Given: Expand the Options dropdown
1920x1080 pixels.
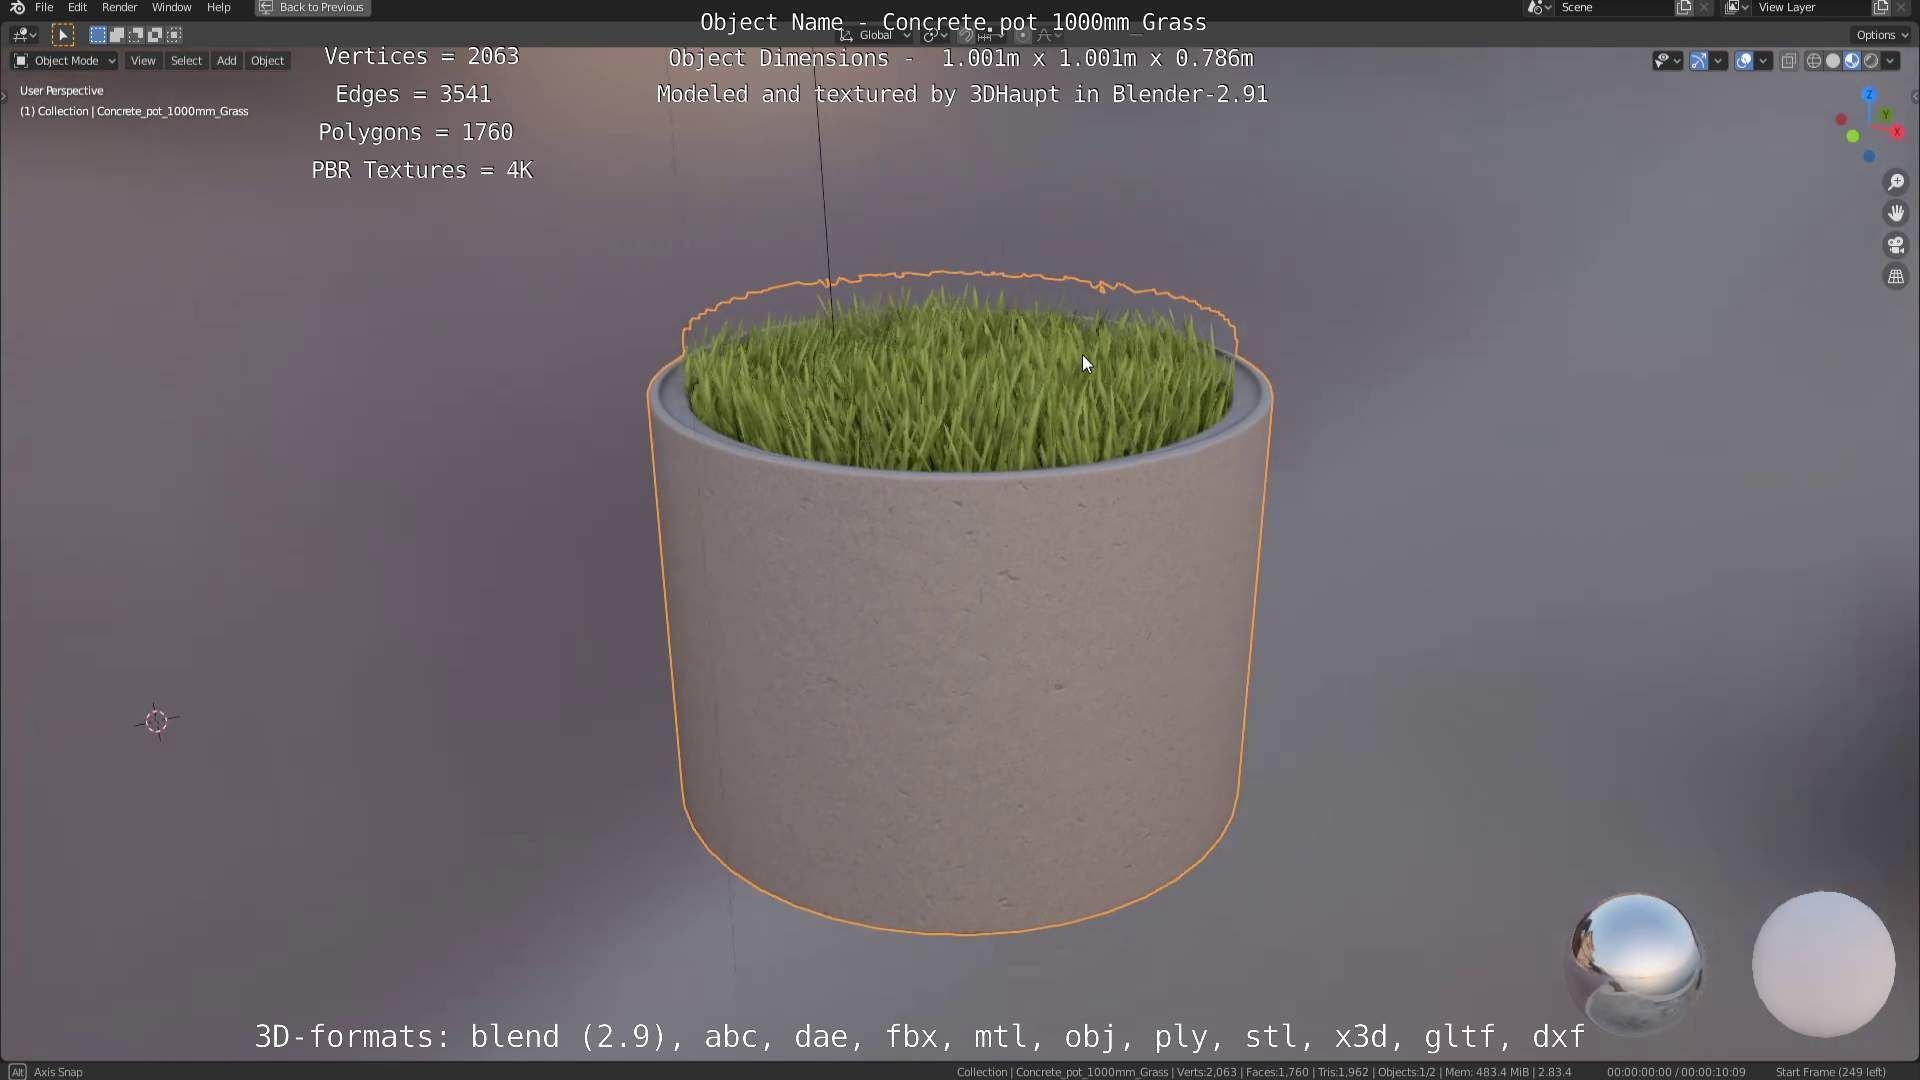Looking at the screenshot, I should (x=1882, y=35).
